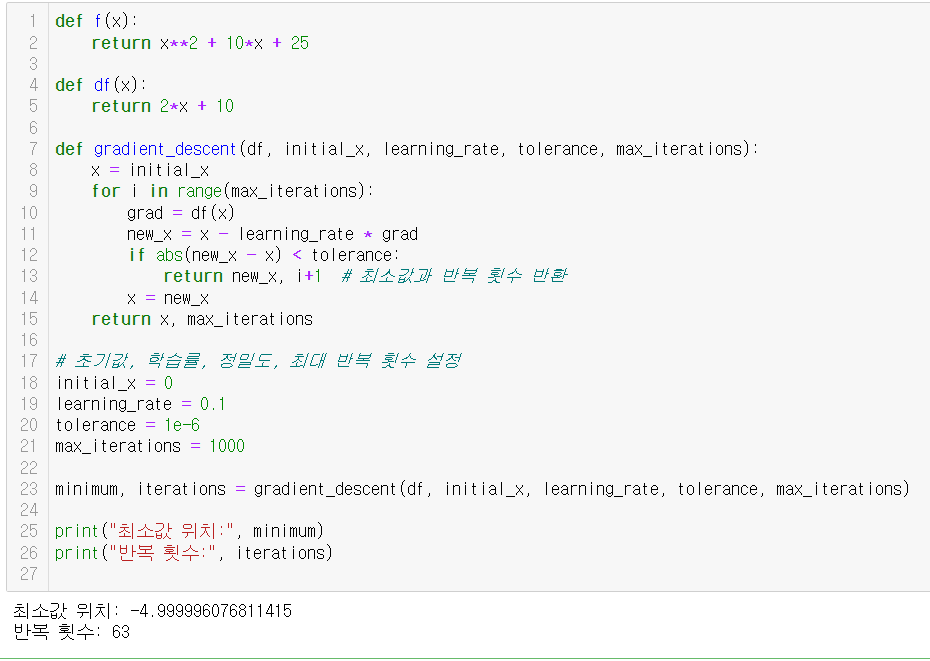Click 'grad = df(x)' on line 10
This screenshot has width=930, height=661.
point(181,212)
